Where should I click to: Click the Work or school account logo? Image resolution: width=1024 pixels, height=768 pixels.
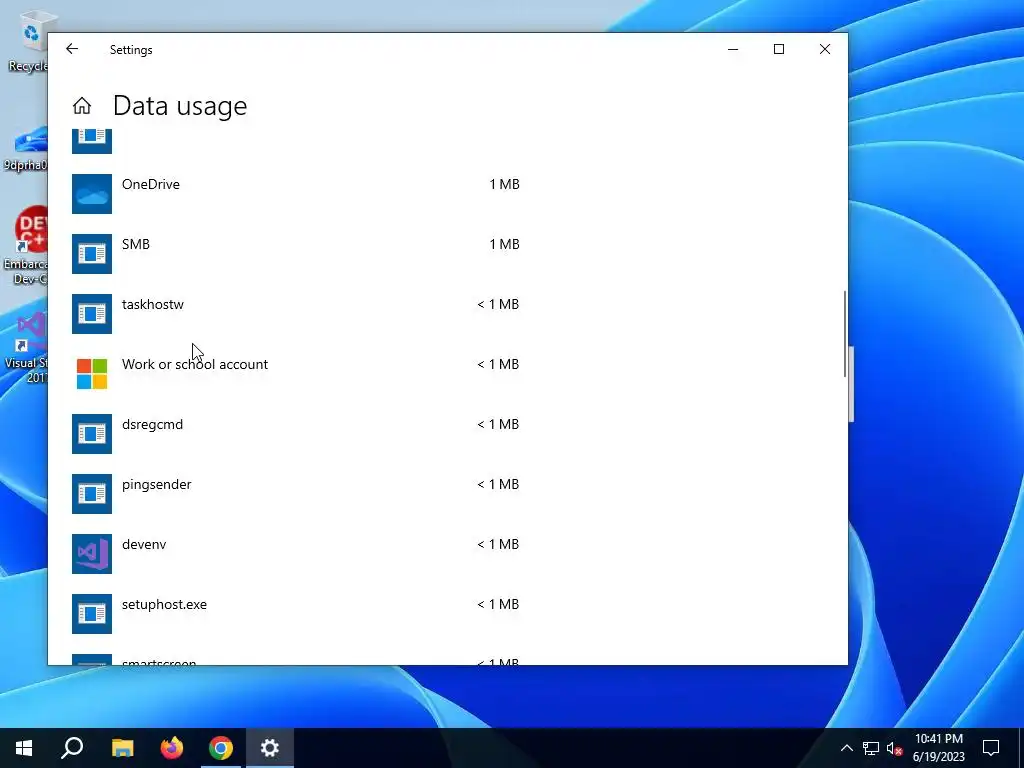coord(92,374)
